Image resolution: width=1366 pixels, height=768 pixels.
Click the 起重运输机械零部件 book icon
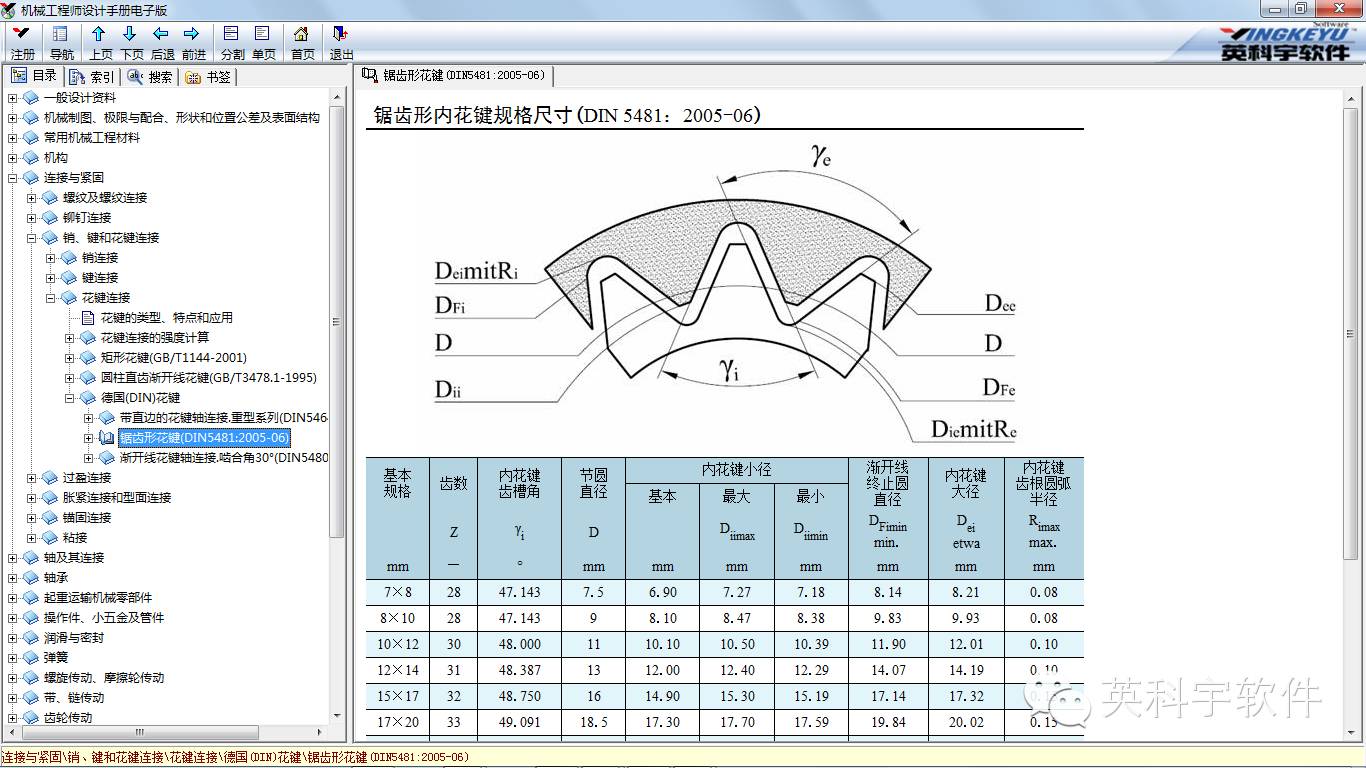(30, 598)
